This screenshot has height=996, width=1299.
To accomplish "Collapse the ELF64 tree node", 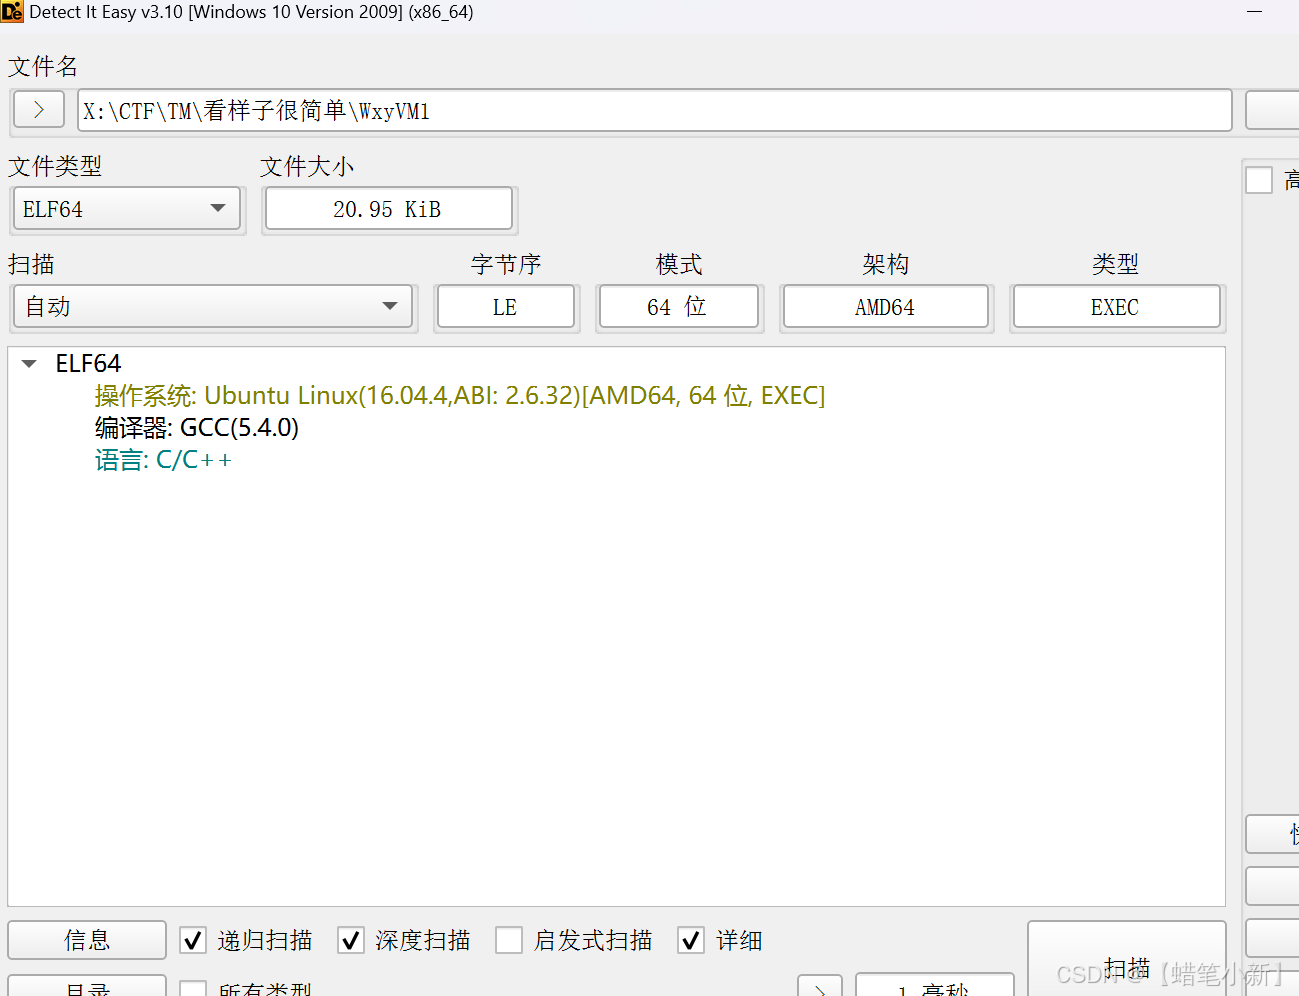I will click(x=29, y=364).
